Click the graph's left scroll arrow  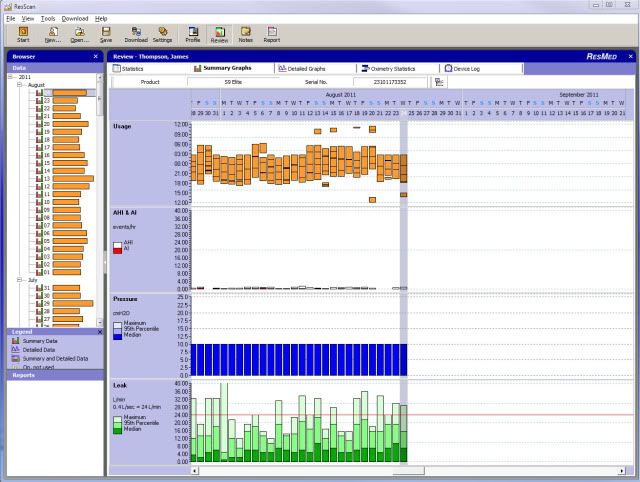(195, 471)
